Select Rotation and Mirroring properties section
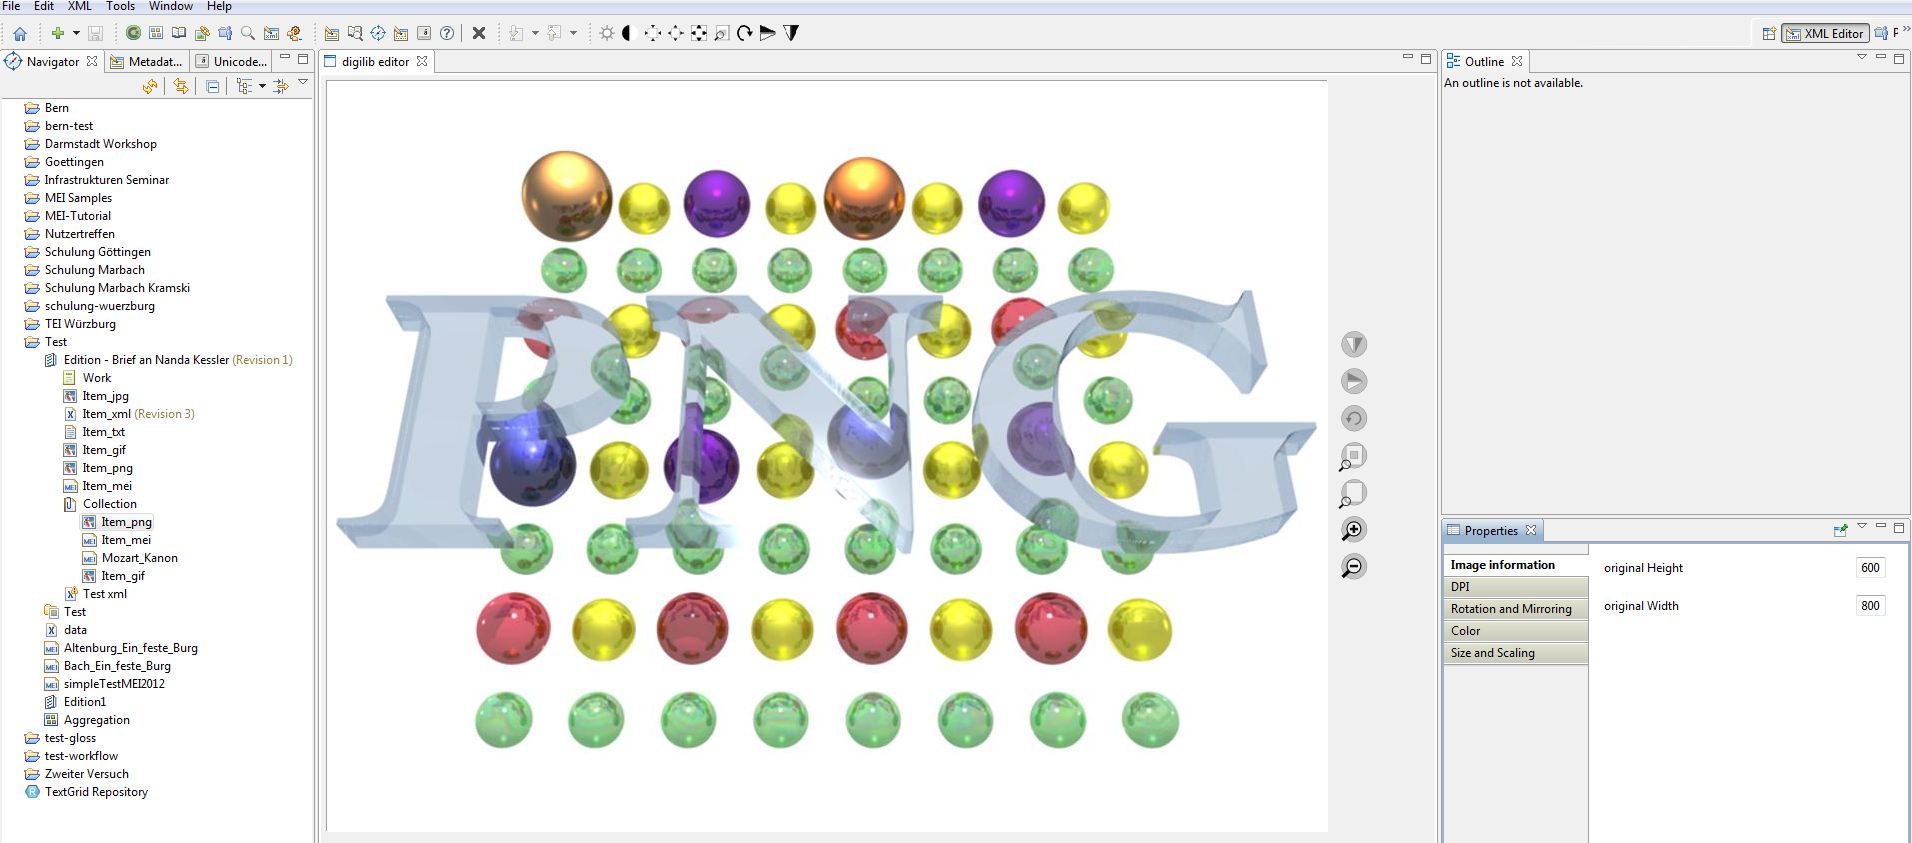1912x843 pixels. click(1511, 609)
